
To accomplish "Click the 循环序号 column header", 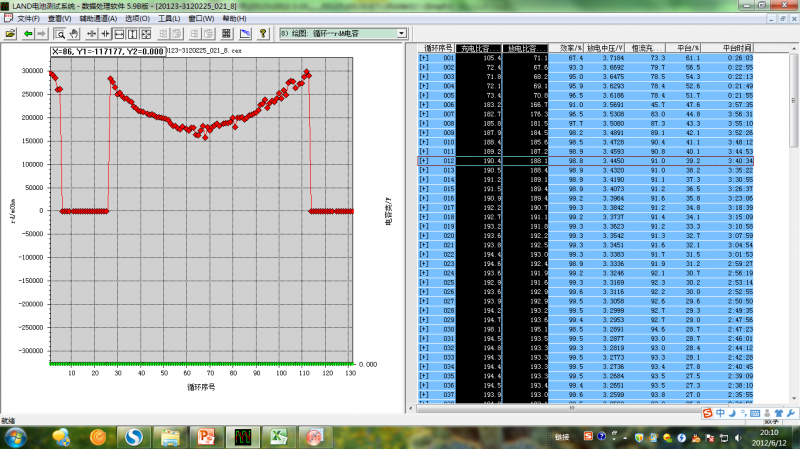I will click(x=437, y=48).
